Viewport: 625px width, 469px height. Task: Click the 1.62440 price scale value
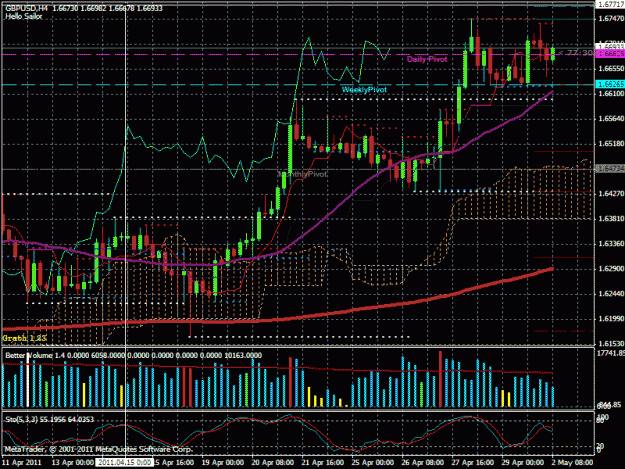[x=611, y=294]
